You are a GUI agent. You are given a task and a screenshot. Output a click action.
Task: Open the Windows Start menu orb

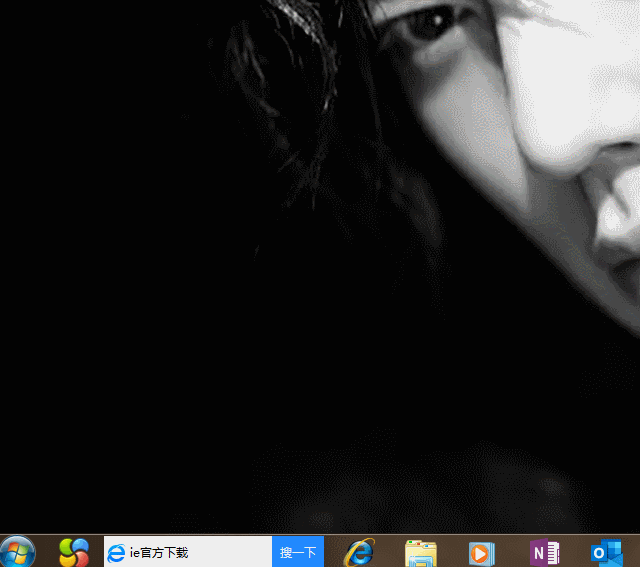(17, 552)
